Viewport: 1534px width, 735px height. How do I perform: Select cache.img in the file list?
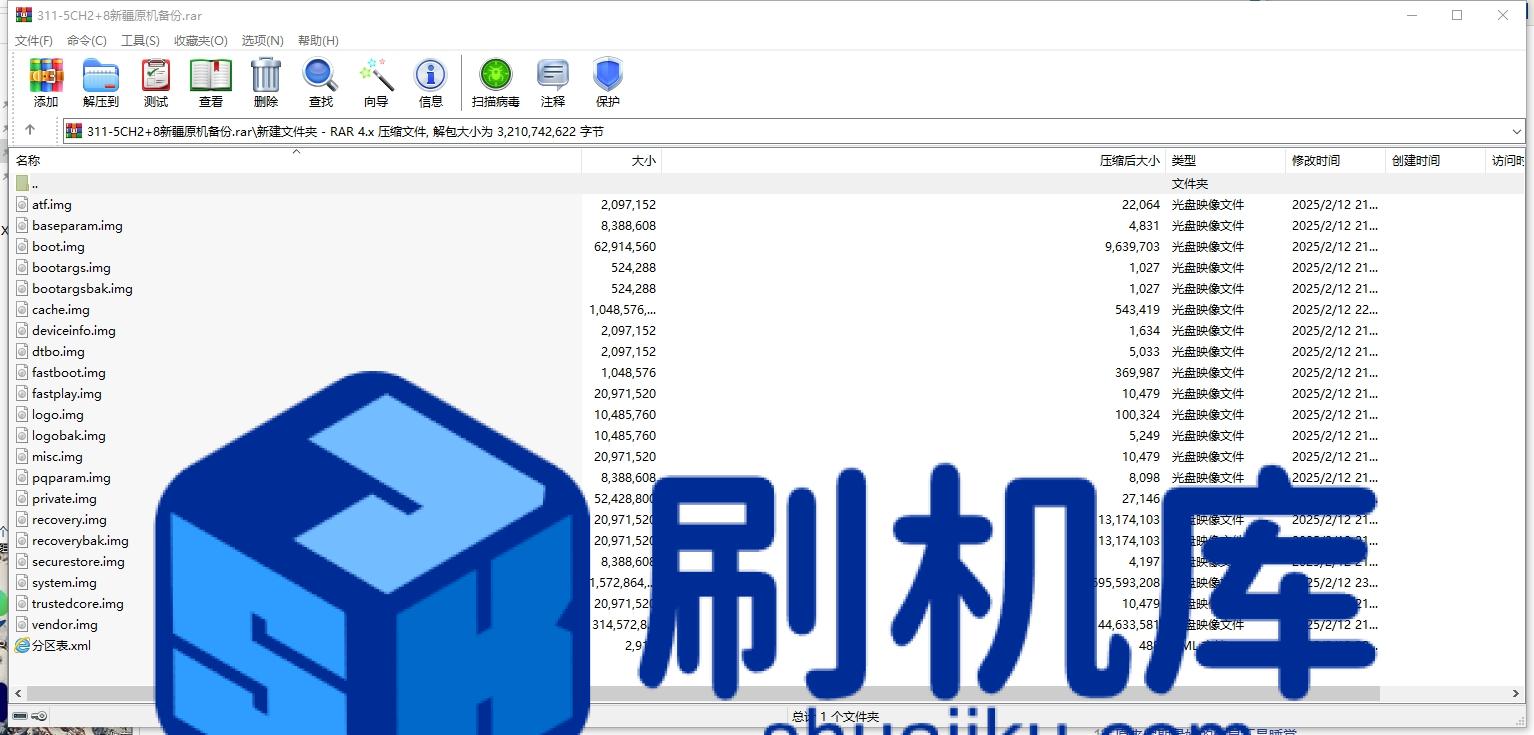pos(61,309)
